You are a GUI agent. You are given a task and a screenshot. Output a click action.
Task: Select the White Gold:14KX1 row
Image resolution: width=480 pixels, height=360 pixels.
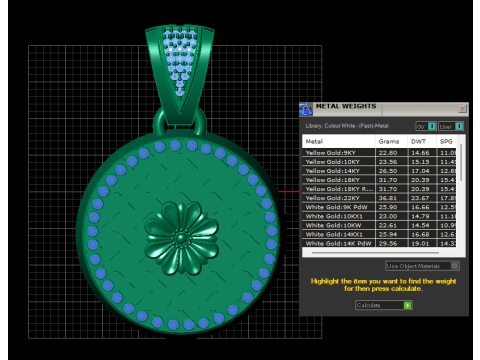[379, 234]
